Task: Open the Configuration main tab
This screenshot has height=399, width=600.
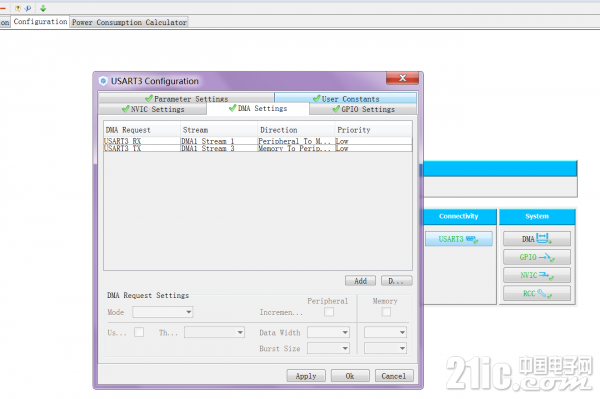Action: click(x=40, y=22)
